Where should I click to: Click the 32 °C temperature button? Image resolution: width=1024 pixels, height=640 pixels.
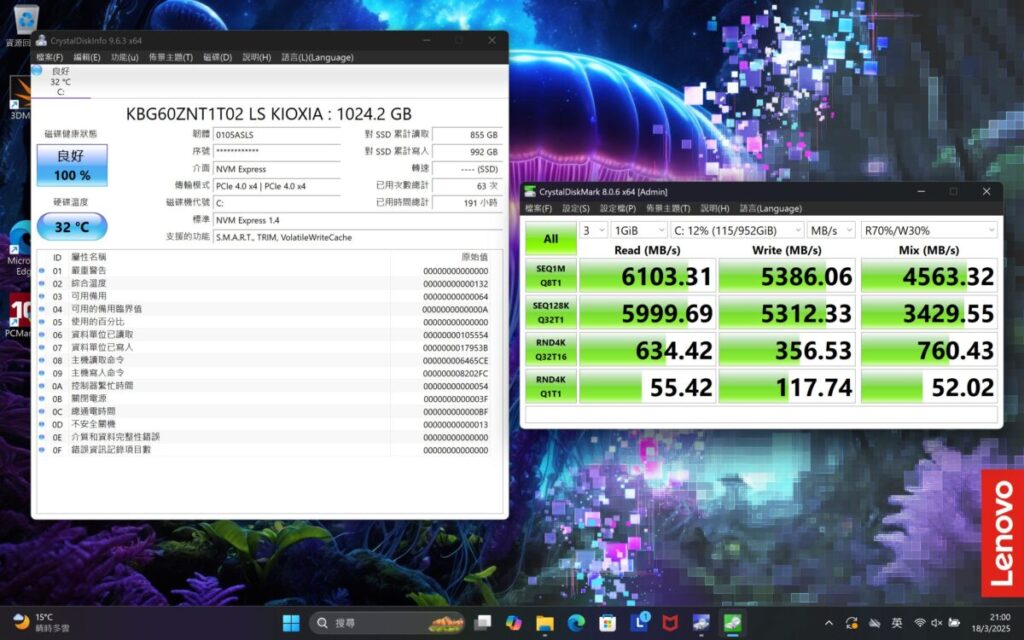pos(72,227)
